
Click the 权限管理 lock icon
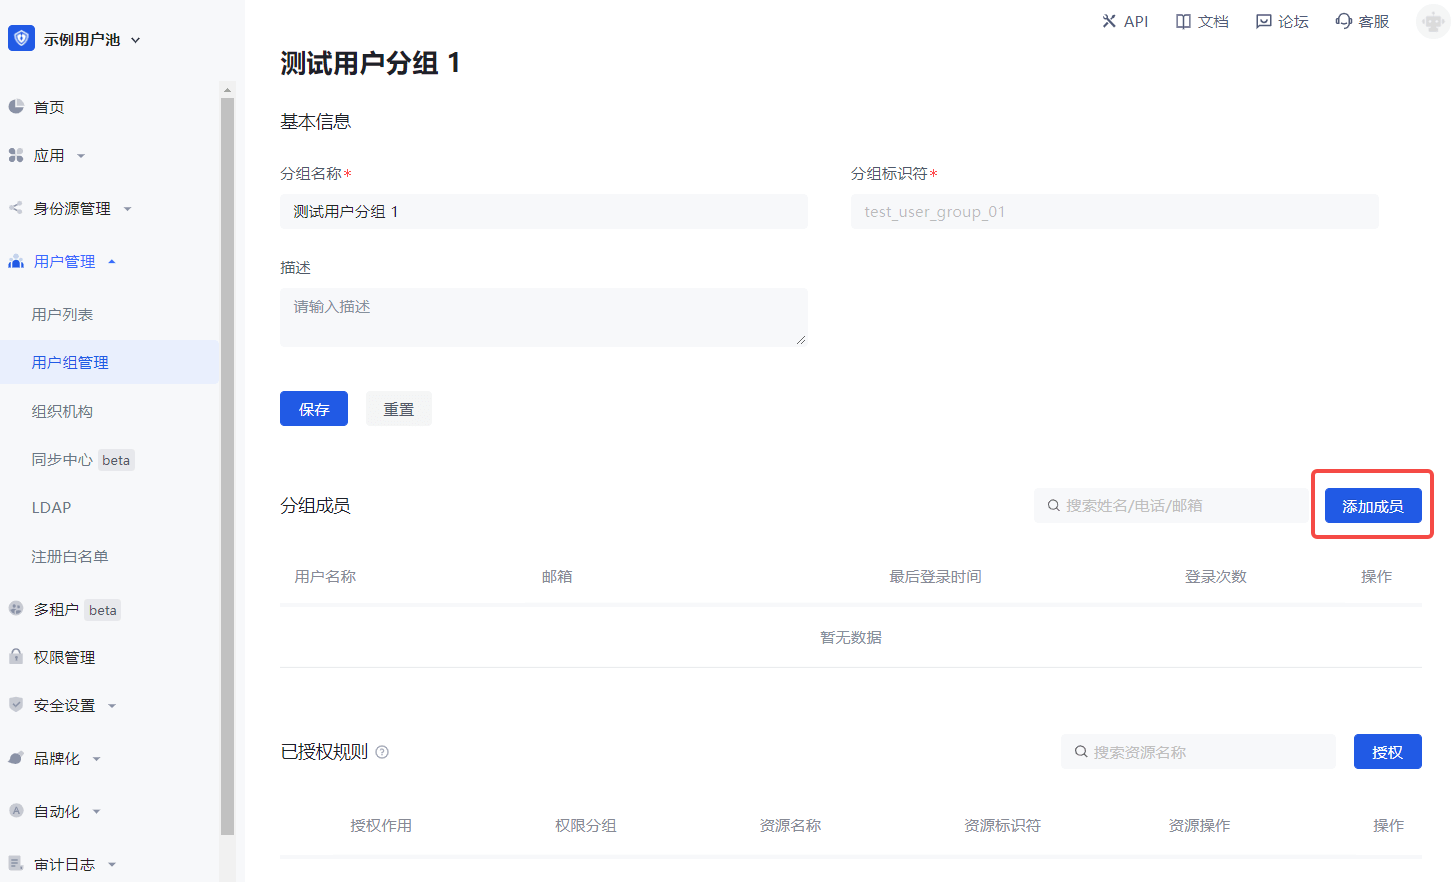16,657
